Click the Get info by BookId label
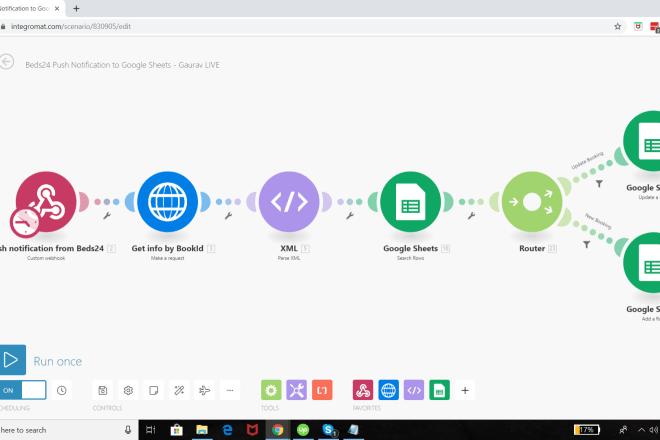The height and width of the screenshot is (440, 660). 168,248
